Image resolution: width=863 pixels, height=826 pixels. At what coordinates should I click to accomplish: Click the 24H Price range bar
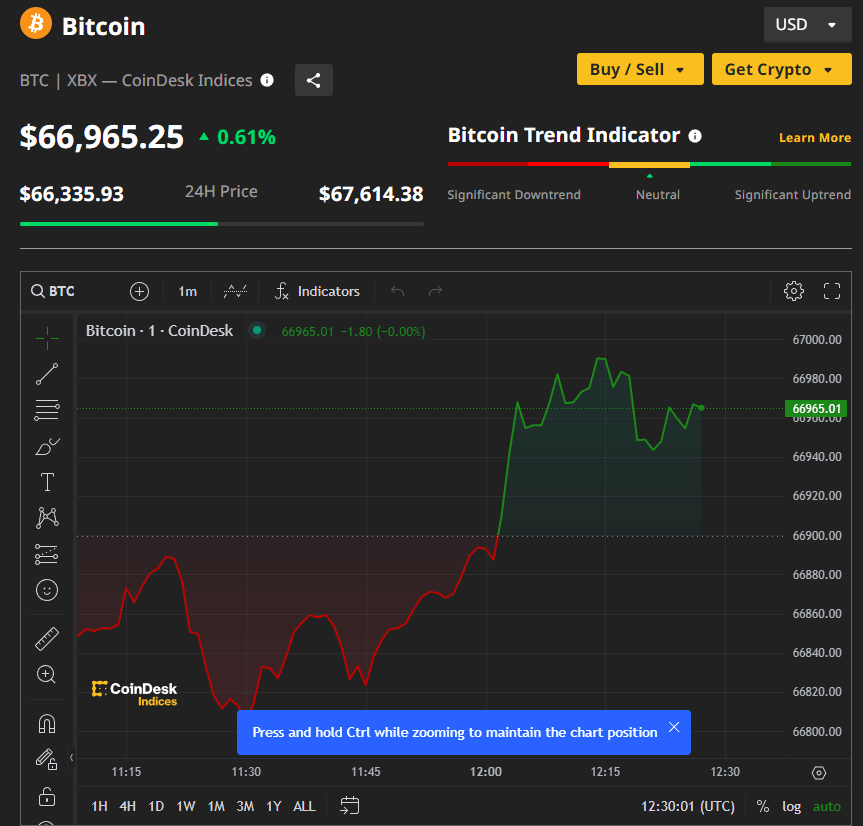[x=222, y=224]
